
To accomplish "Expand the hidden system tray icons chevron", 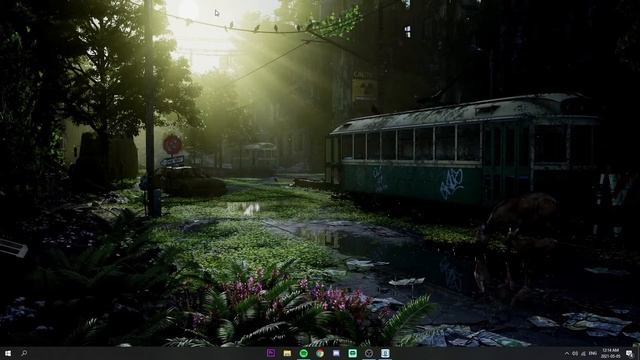I will pos(567,353).
